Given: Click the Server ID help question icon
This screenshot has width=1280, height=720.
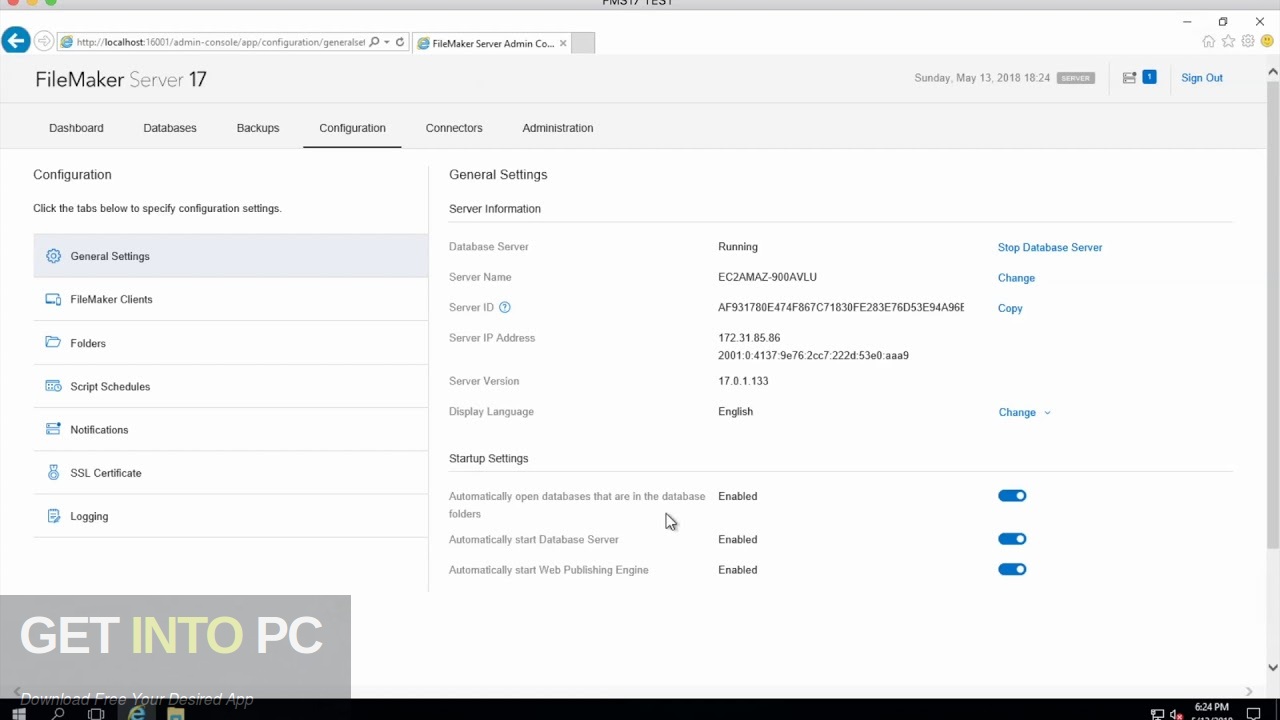Looking at the screenshot, I should pyautogui.click(x=505, y=307).
